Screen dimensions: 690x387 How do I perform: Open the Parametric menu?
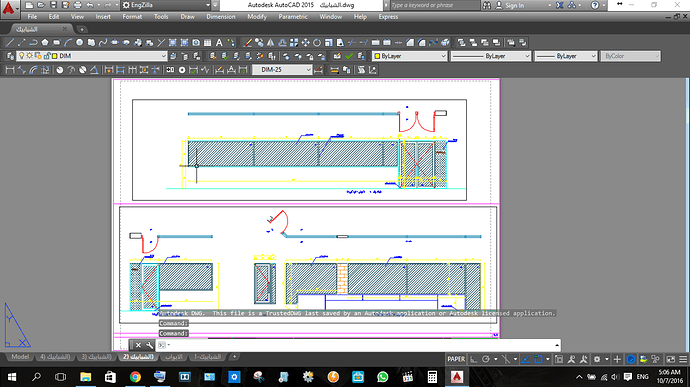[293, 17]
